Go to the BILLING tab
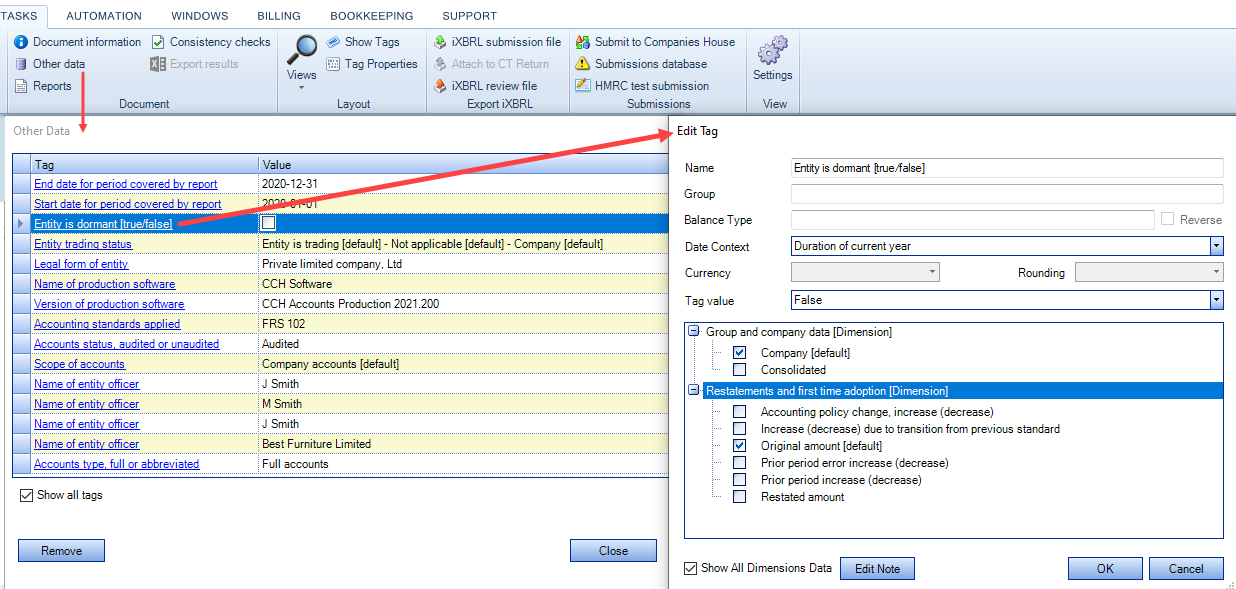Screen dimensions: 1236x589 (x=278, y=16)
